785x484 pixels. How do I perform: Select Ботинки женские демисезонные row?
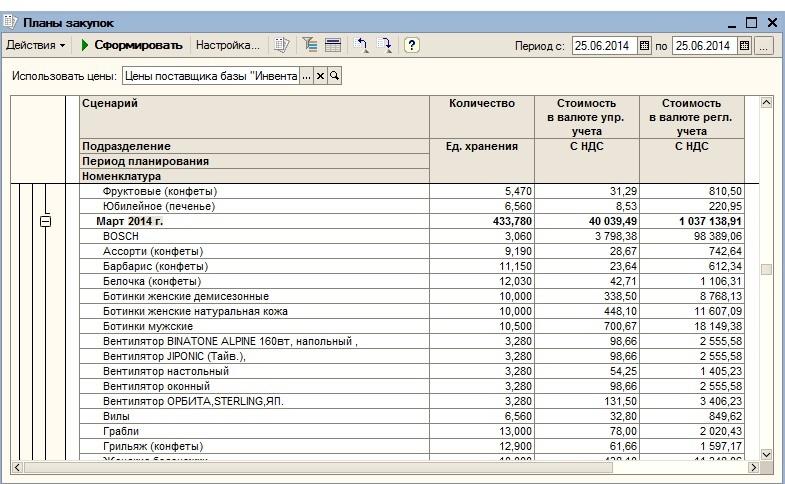pos(411,296)
